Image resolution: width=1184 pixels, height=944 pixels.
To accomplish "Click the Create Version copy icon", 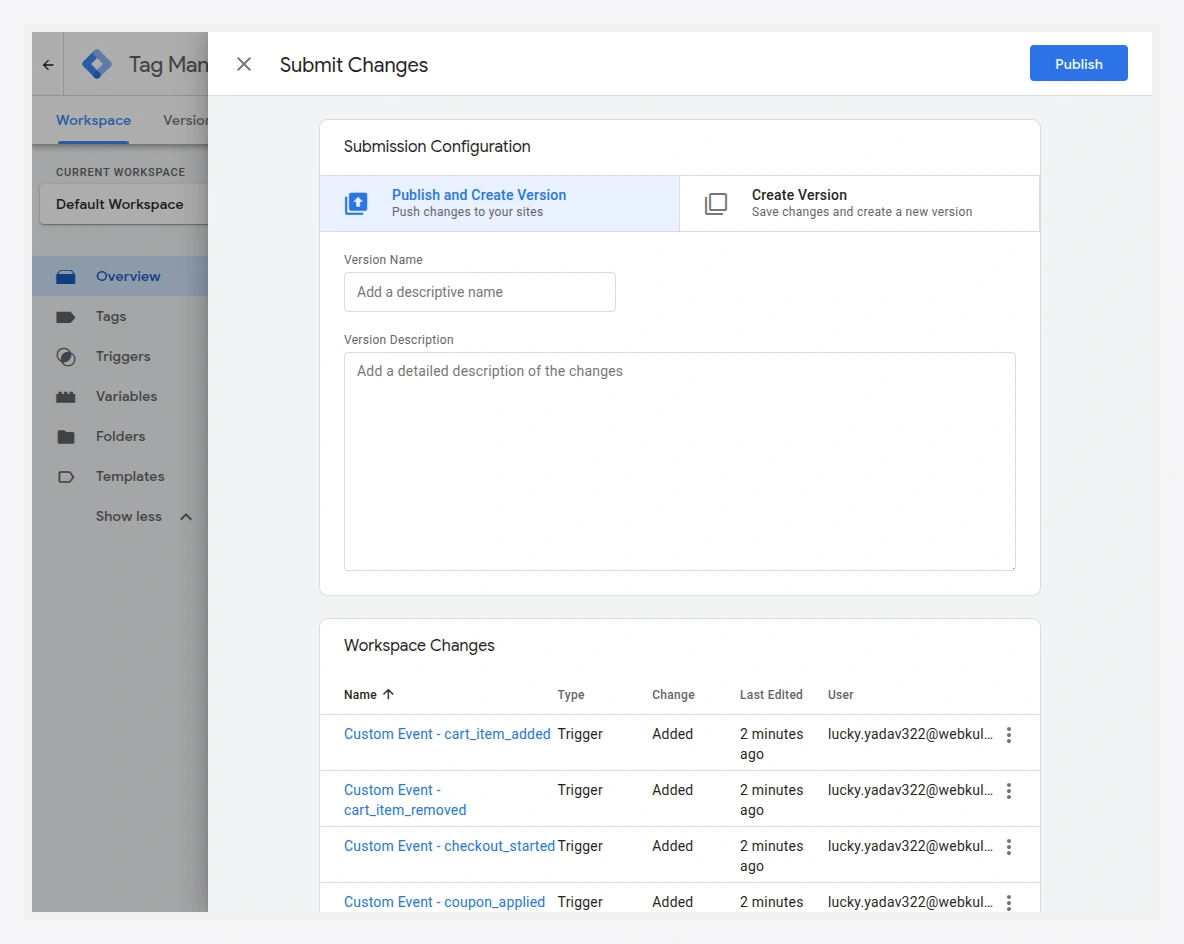I will coord(716,203).
